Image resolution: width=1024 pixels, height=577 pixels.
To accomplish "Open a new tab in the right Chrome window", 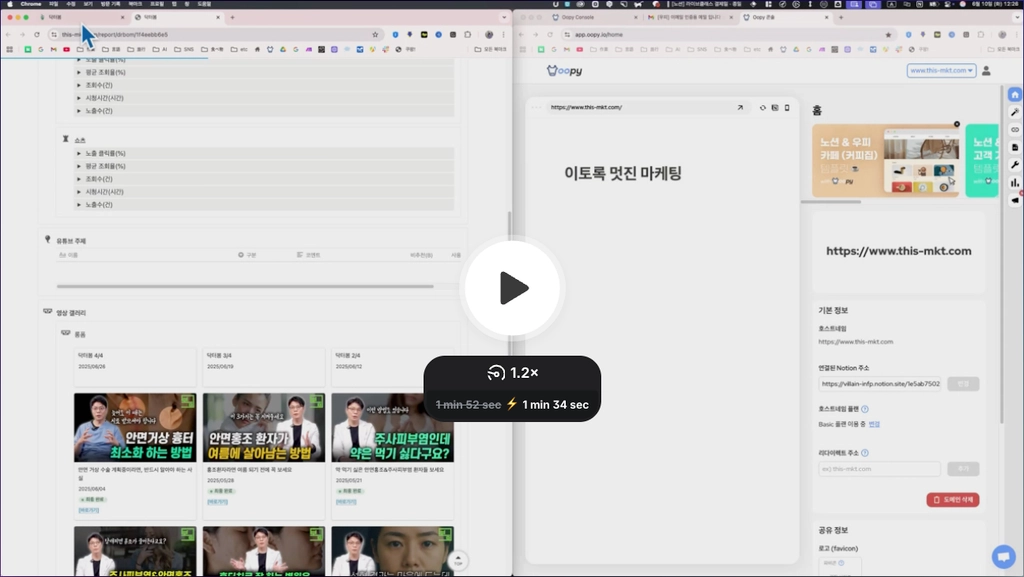I will (840, 18).
